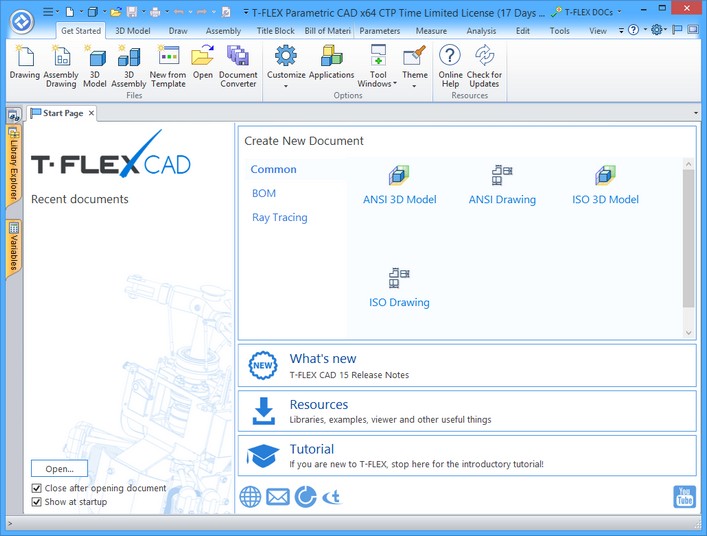Click the full screen icon in ribbon bar
The width and height of the screenshot is (707, 536).
(x=693, y=30)
